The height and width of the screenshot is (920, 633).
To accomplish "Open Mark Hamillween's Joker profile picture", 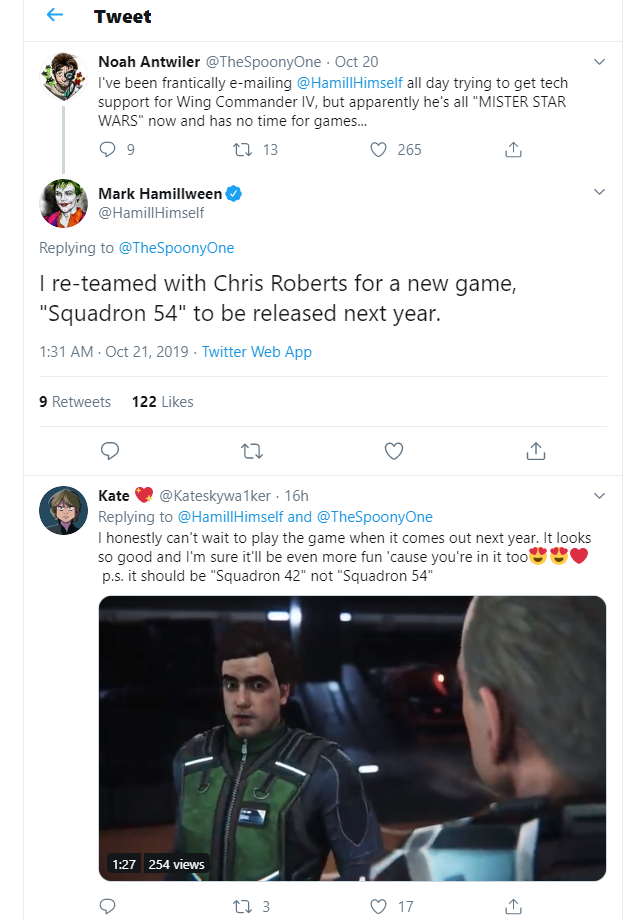I will click(63, 203).
